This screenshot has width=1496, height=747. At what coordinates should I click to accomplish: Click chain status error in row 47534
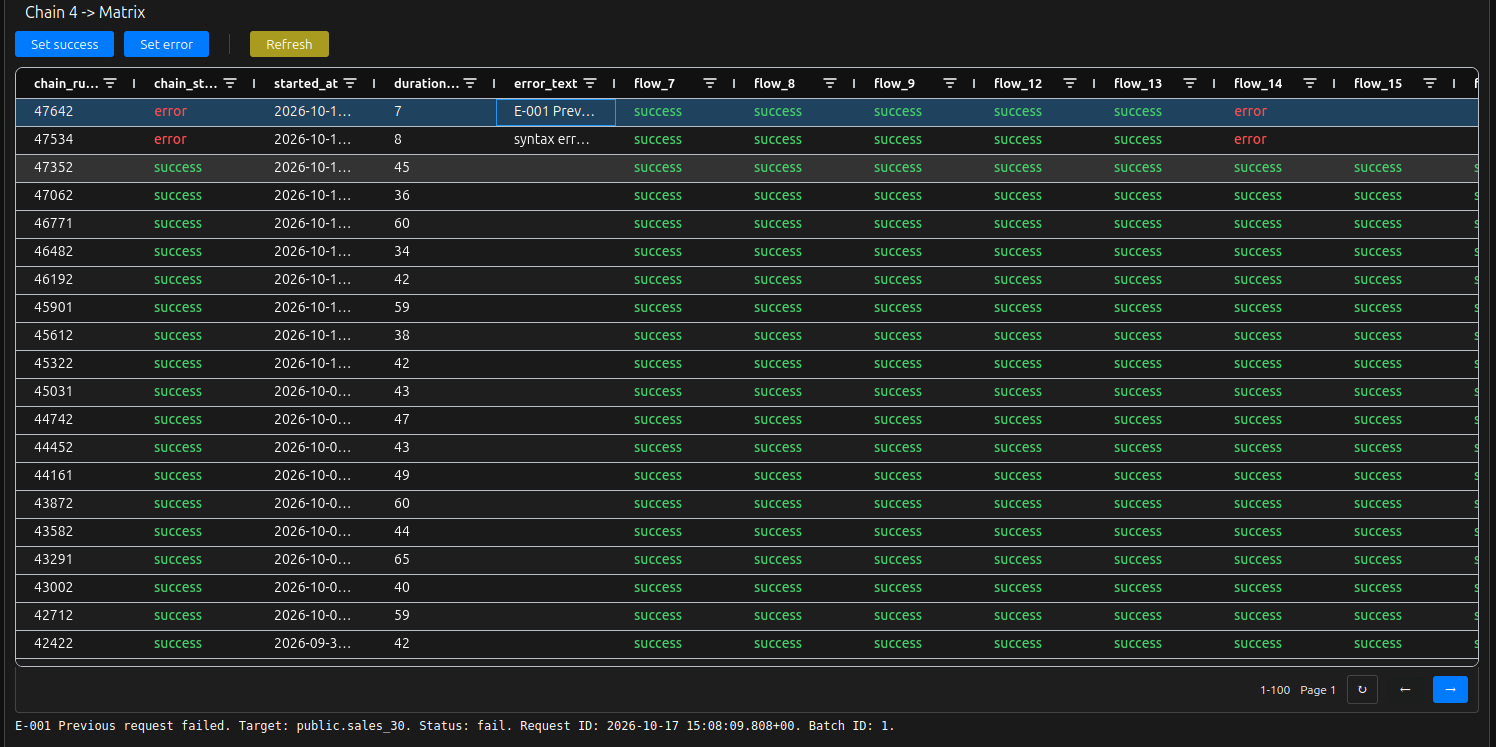coord(196,139)
